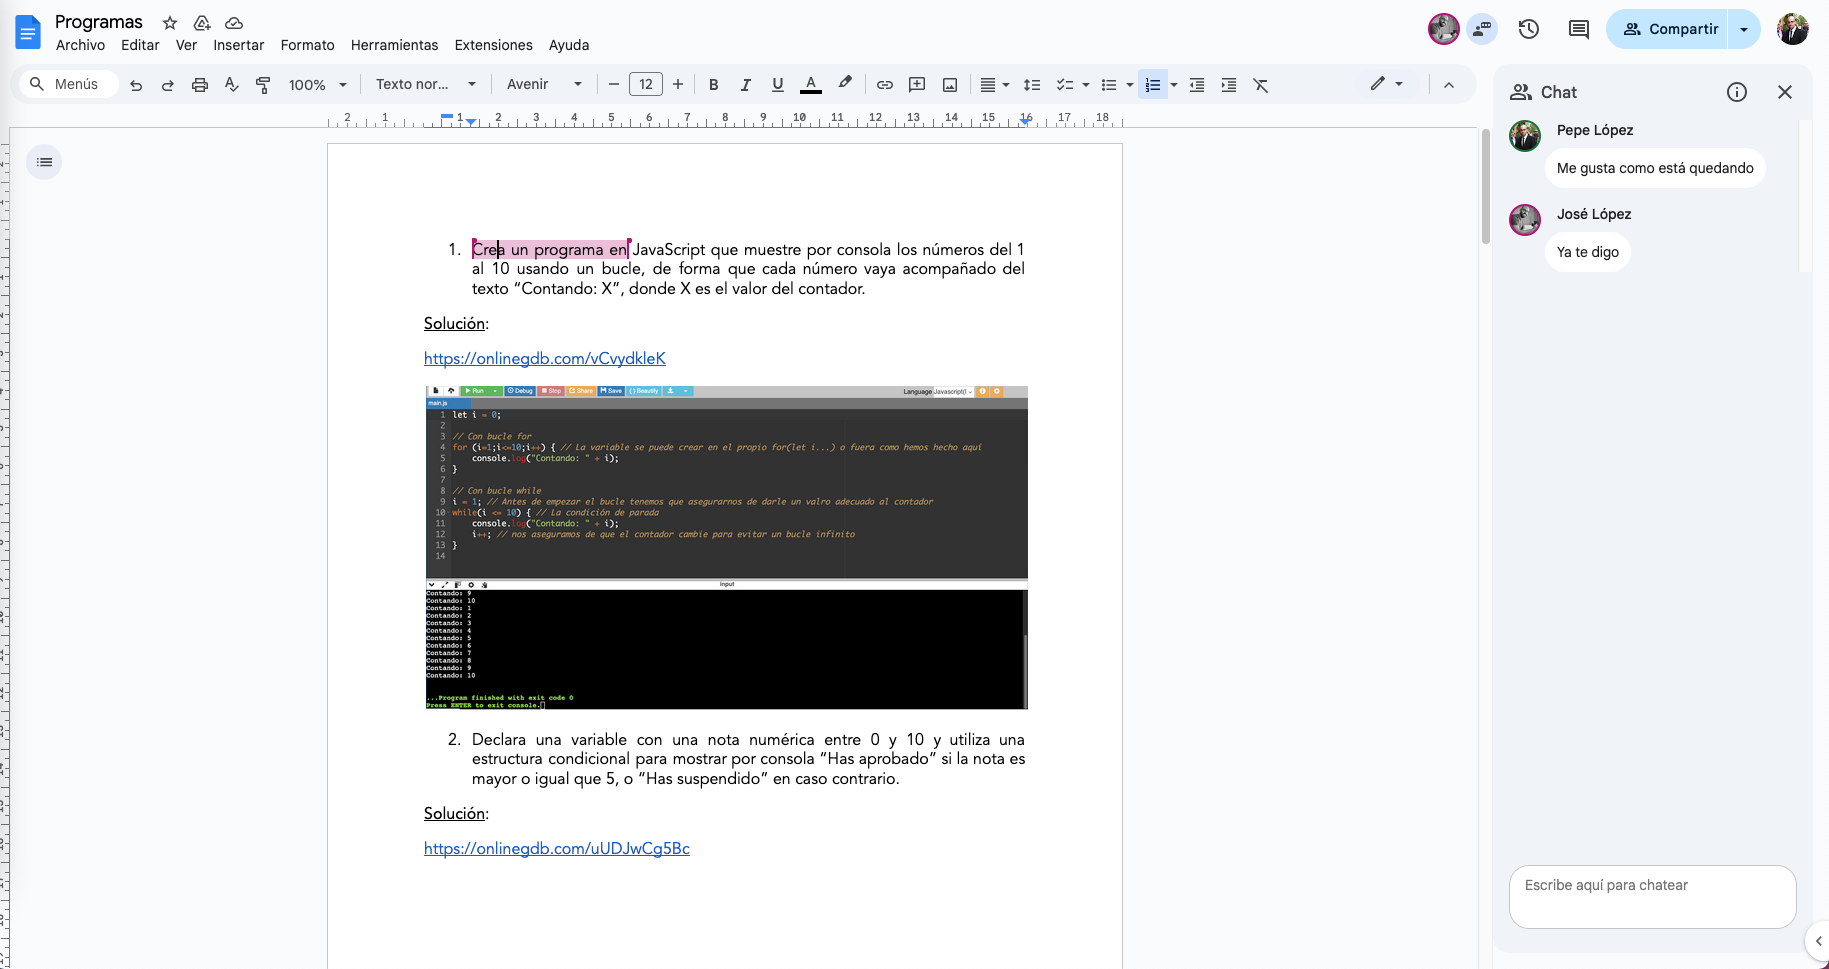Click the Clear formatting icon
This screenshot has width=1829, height=969.
pos(1260,85)
